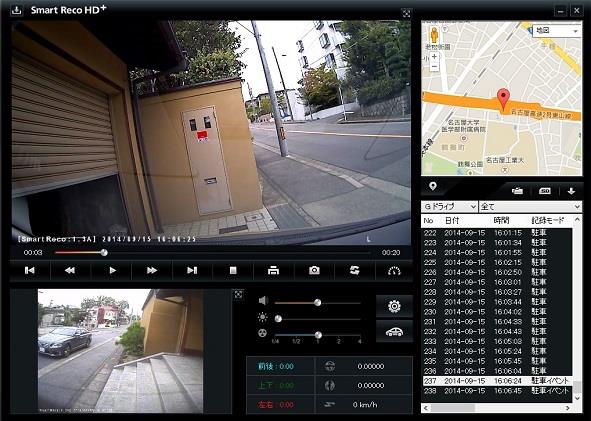This screenshot has height=421, width=591.
Task: Click the SD card icon
Action: tap(545, 191)
